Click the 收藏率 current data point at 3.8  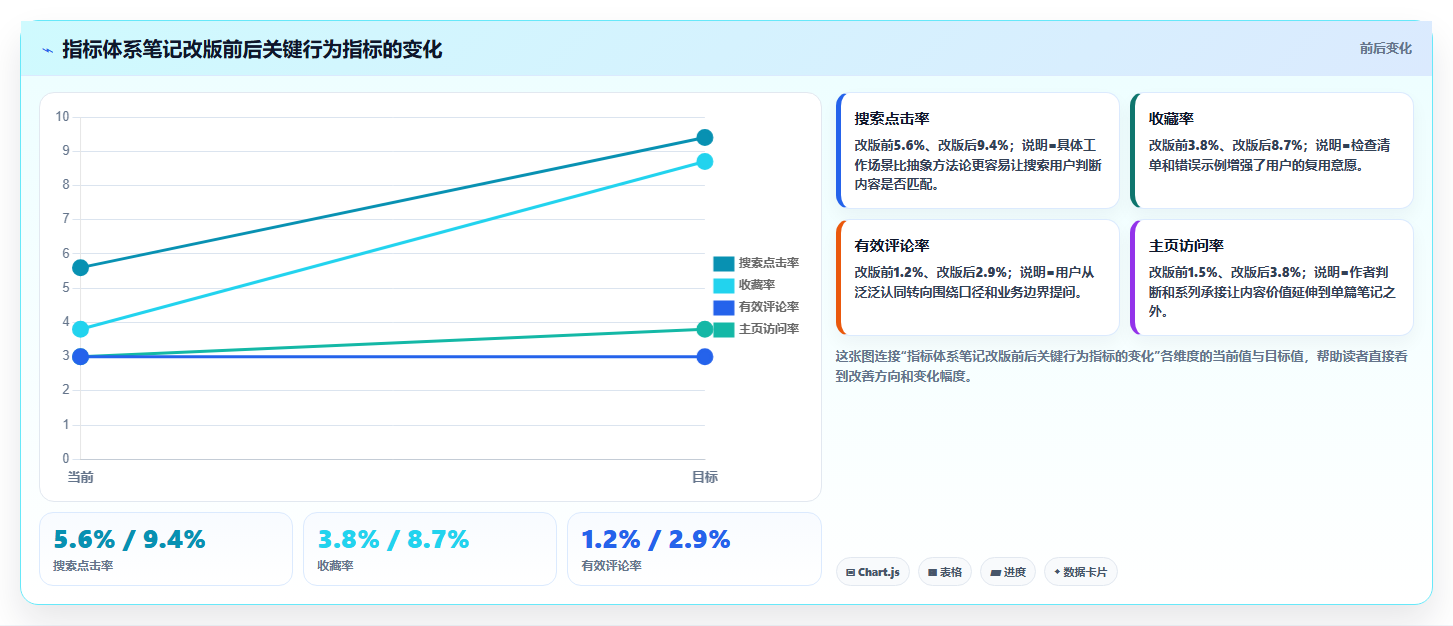point(81,329)
